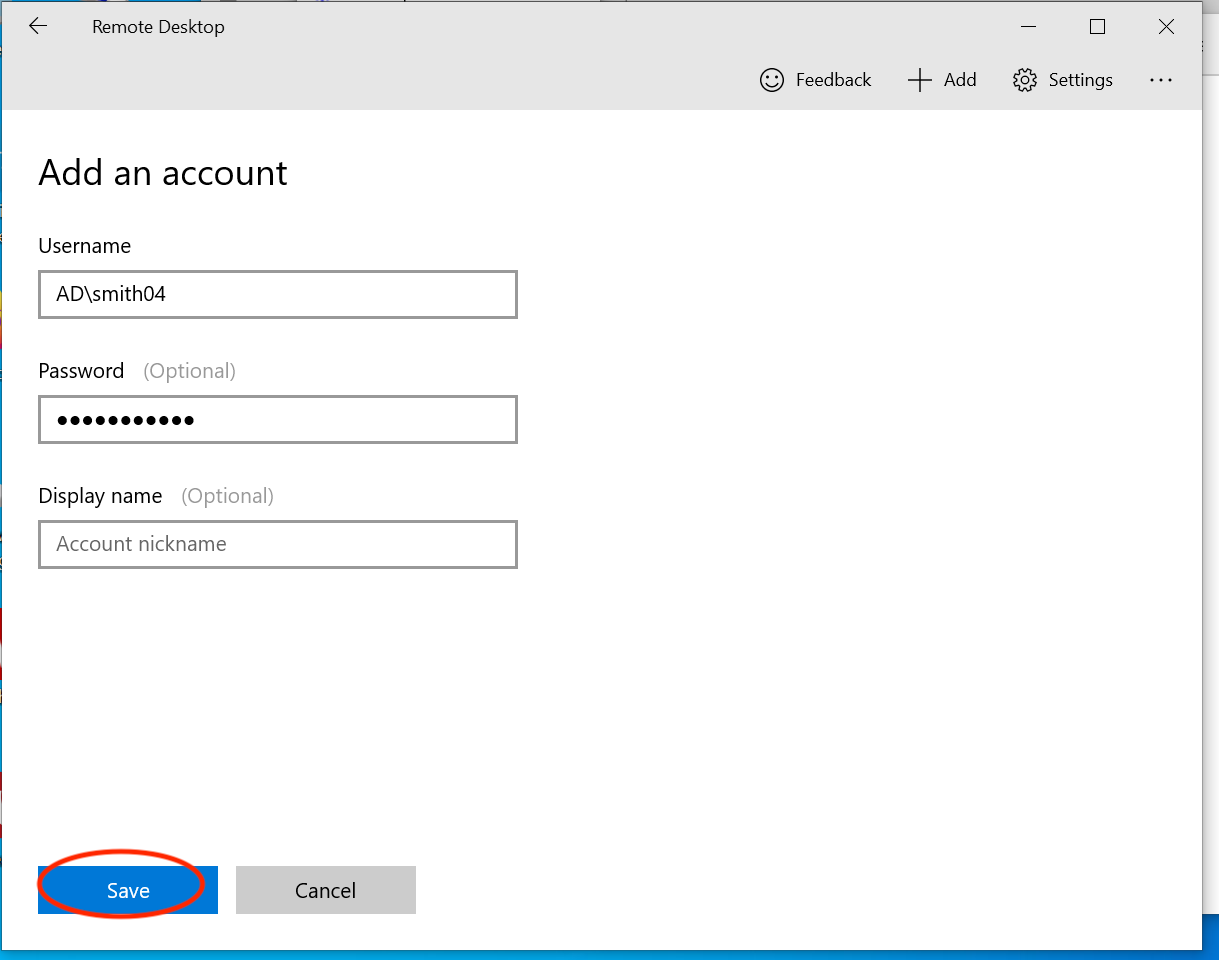The width and height of the screenshot is (1219, 960).
Task: Click the "Display name" label text
Action: pyautogui.click(x=100, y=496)
